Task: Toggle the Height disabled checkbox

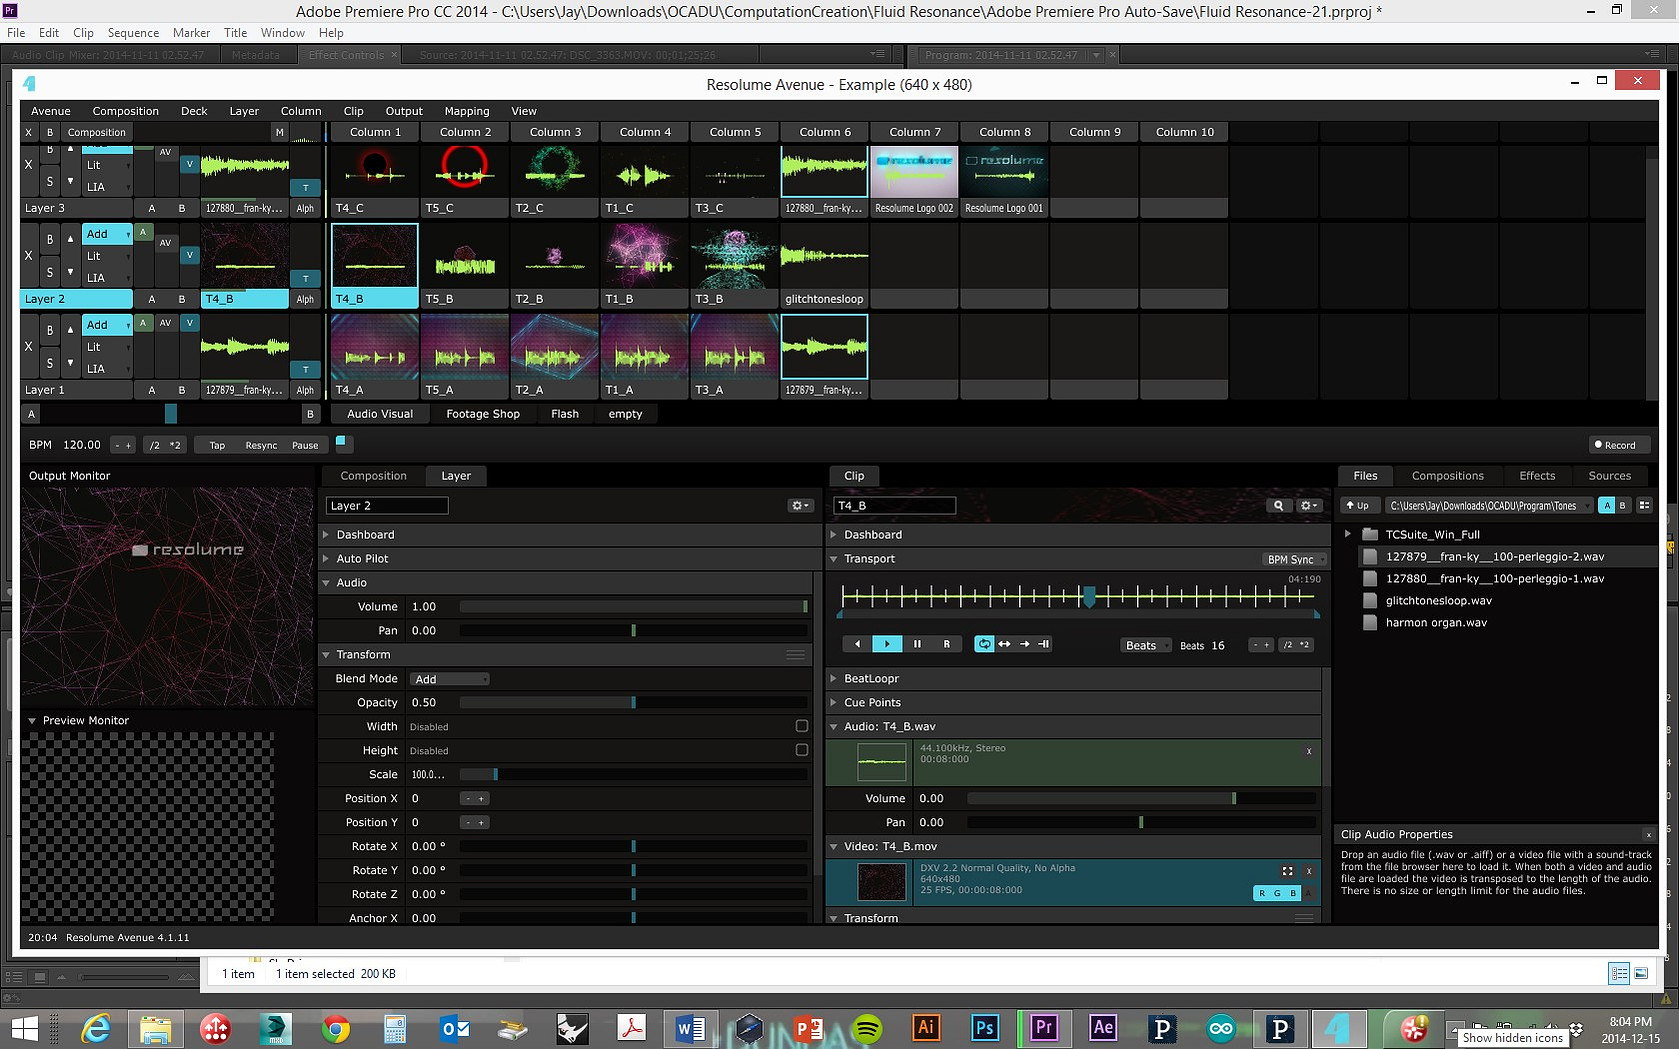Action: pyautogui.click(x=801, y=750)
